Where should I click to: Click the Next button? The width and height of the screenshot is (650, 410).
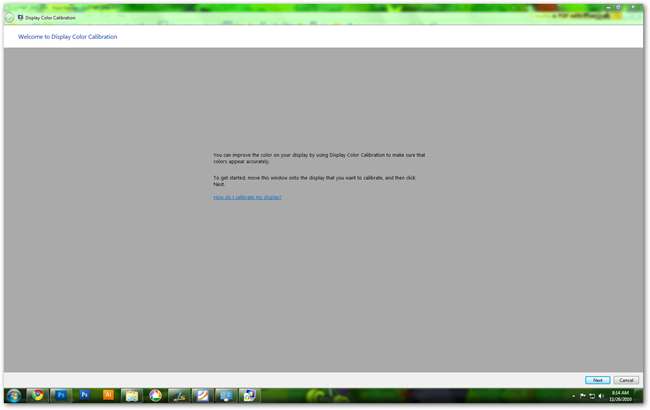point(597,380)
